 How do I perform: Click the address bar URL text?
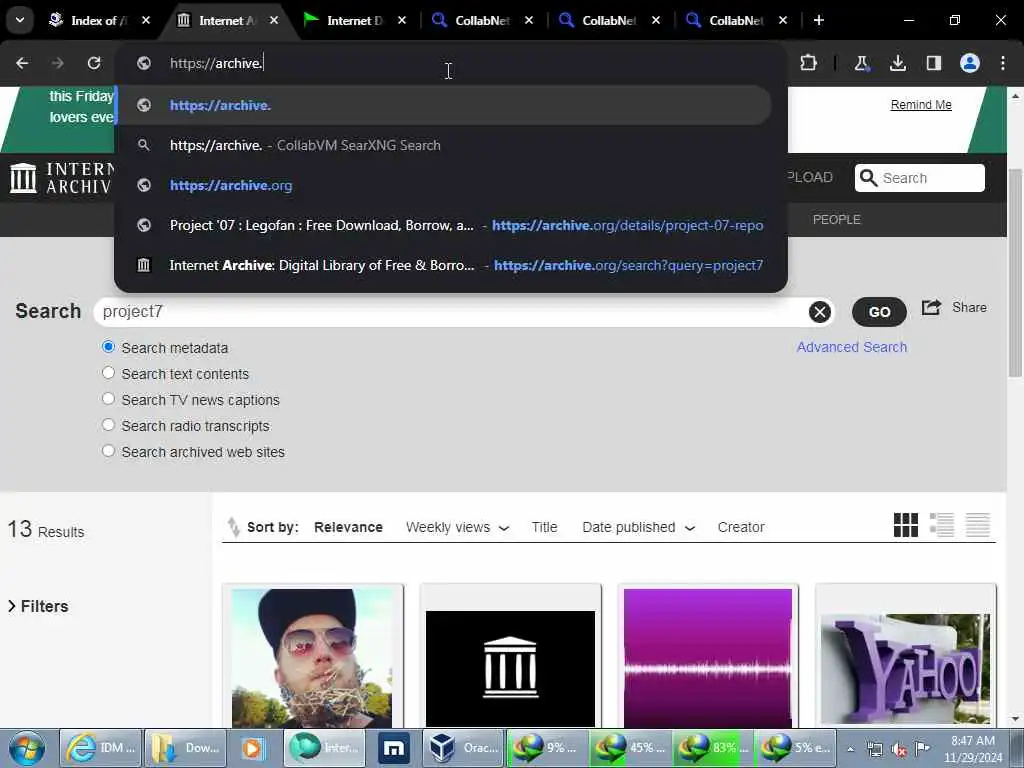[216, 63]
